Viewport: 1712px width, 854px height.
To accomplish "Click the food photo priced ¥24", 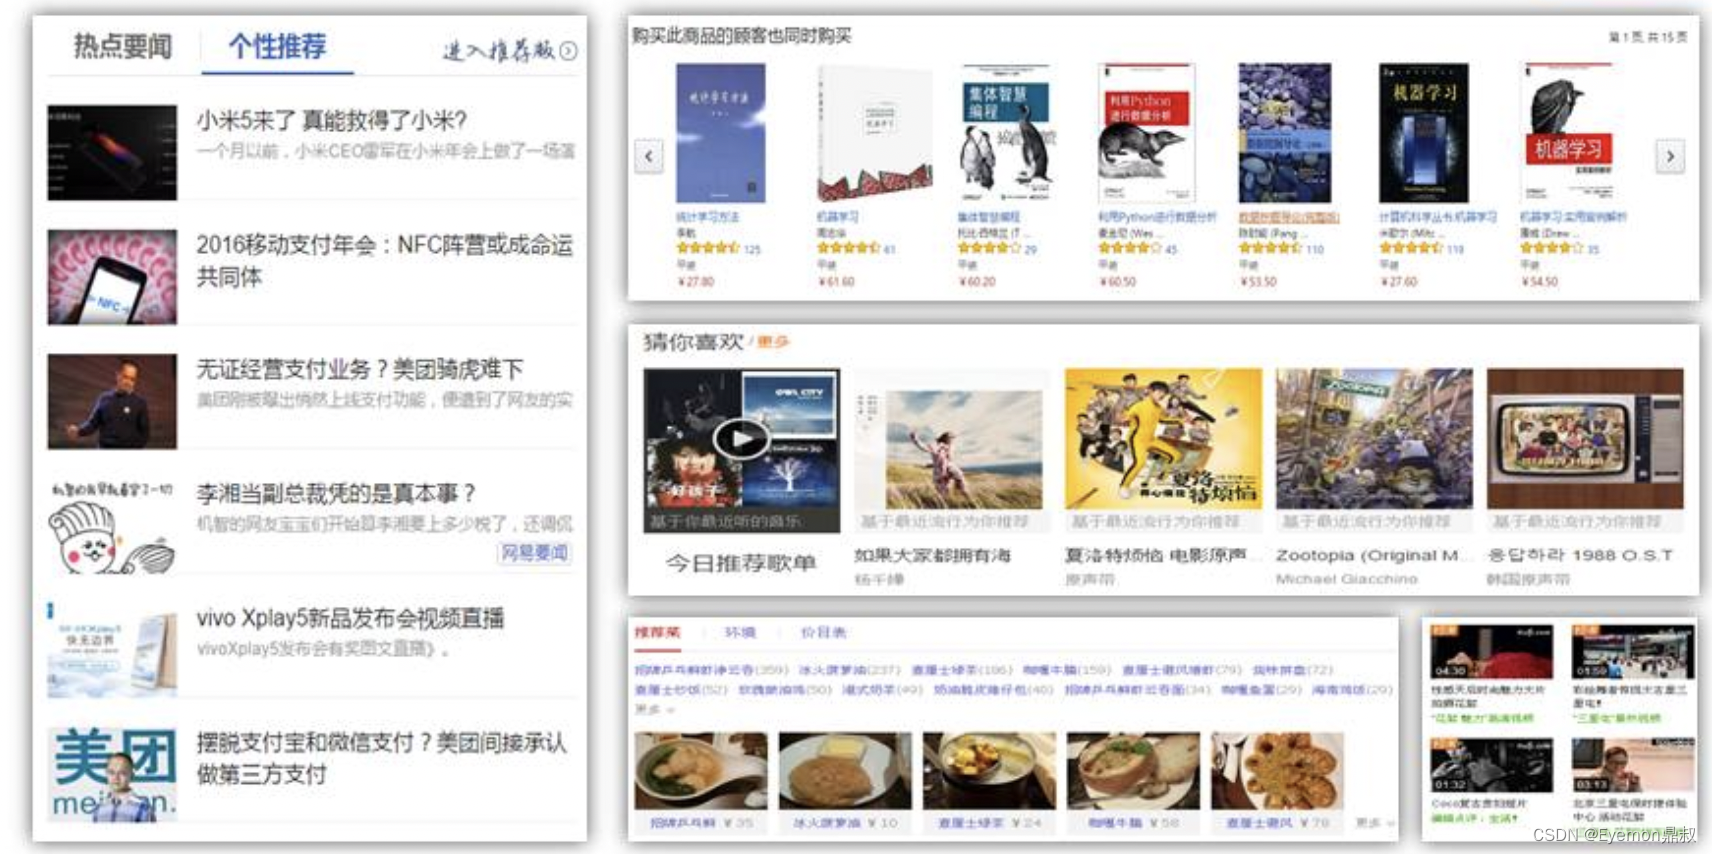I will 989,771.
